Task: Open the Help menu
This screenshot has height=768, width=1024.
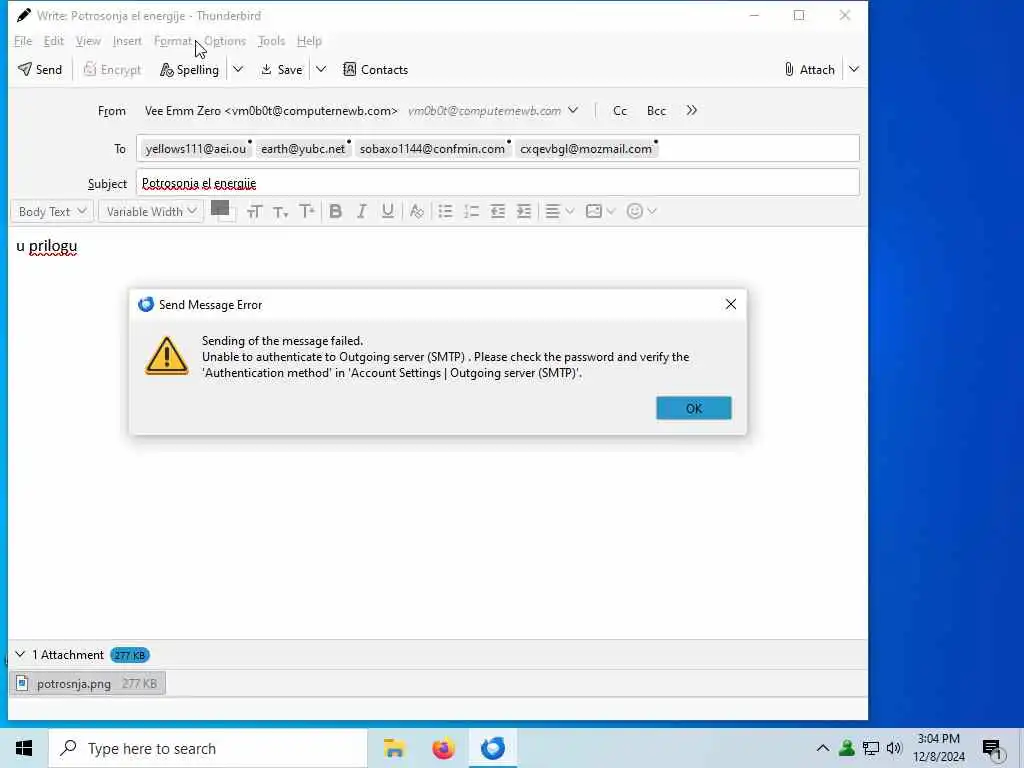Action: coord(309,40)
